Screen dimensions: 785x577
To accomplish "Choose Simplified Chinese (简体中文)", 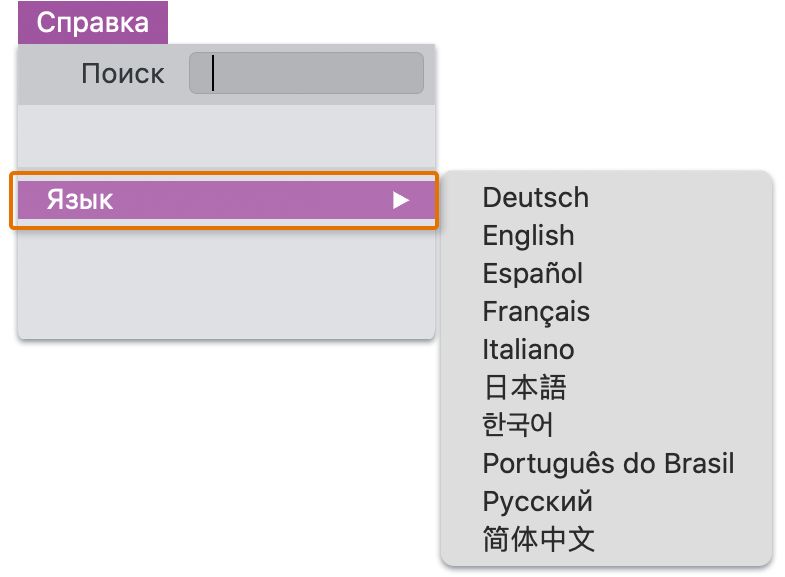I will (x=538, y=540).
